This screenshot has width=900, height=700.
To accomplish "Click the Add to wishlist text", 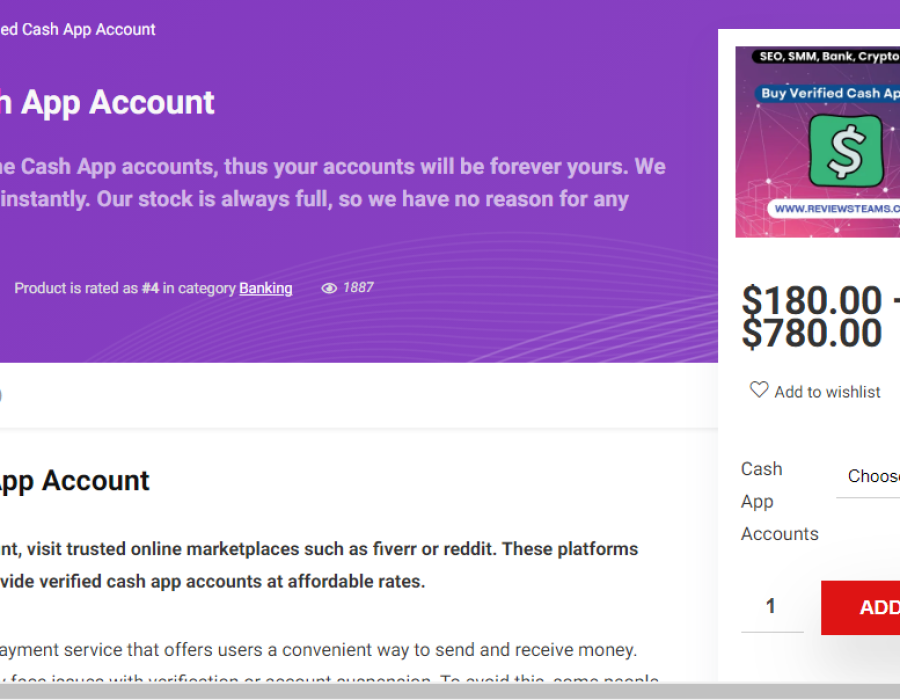I will [827, 392].
